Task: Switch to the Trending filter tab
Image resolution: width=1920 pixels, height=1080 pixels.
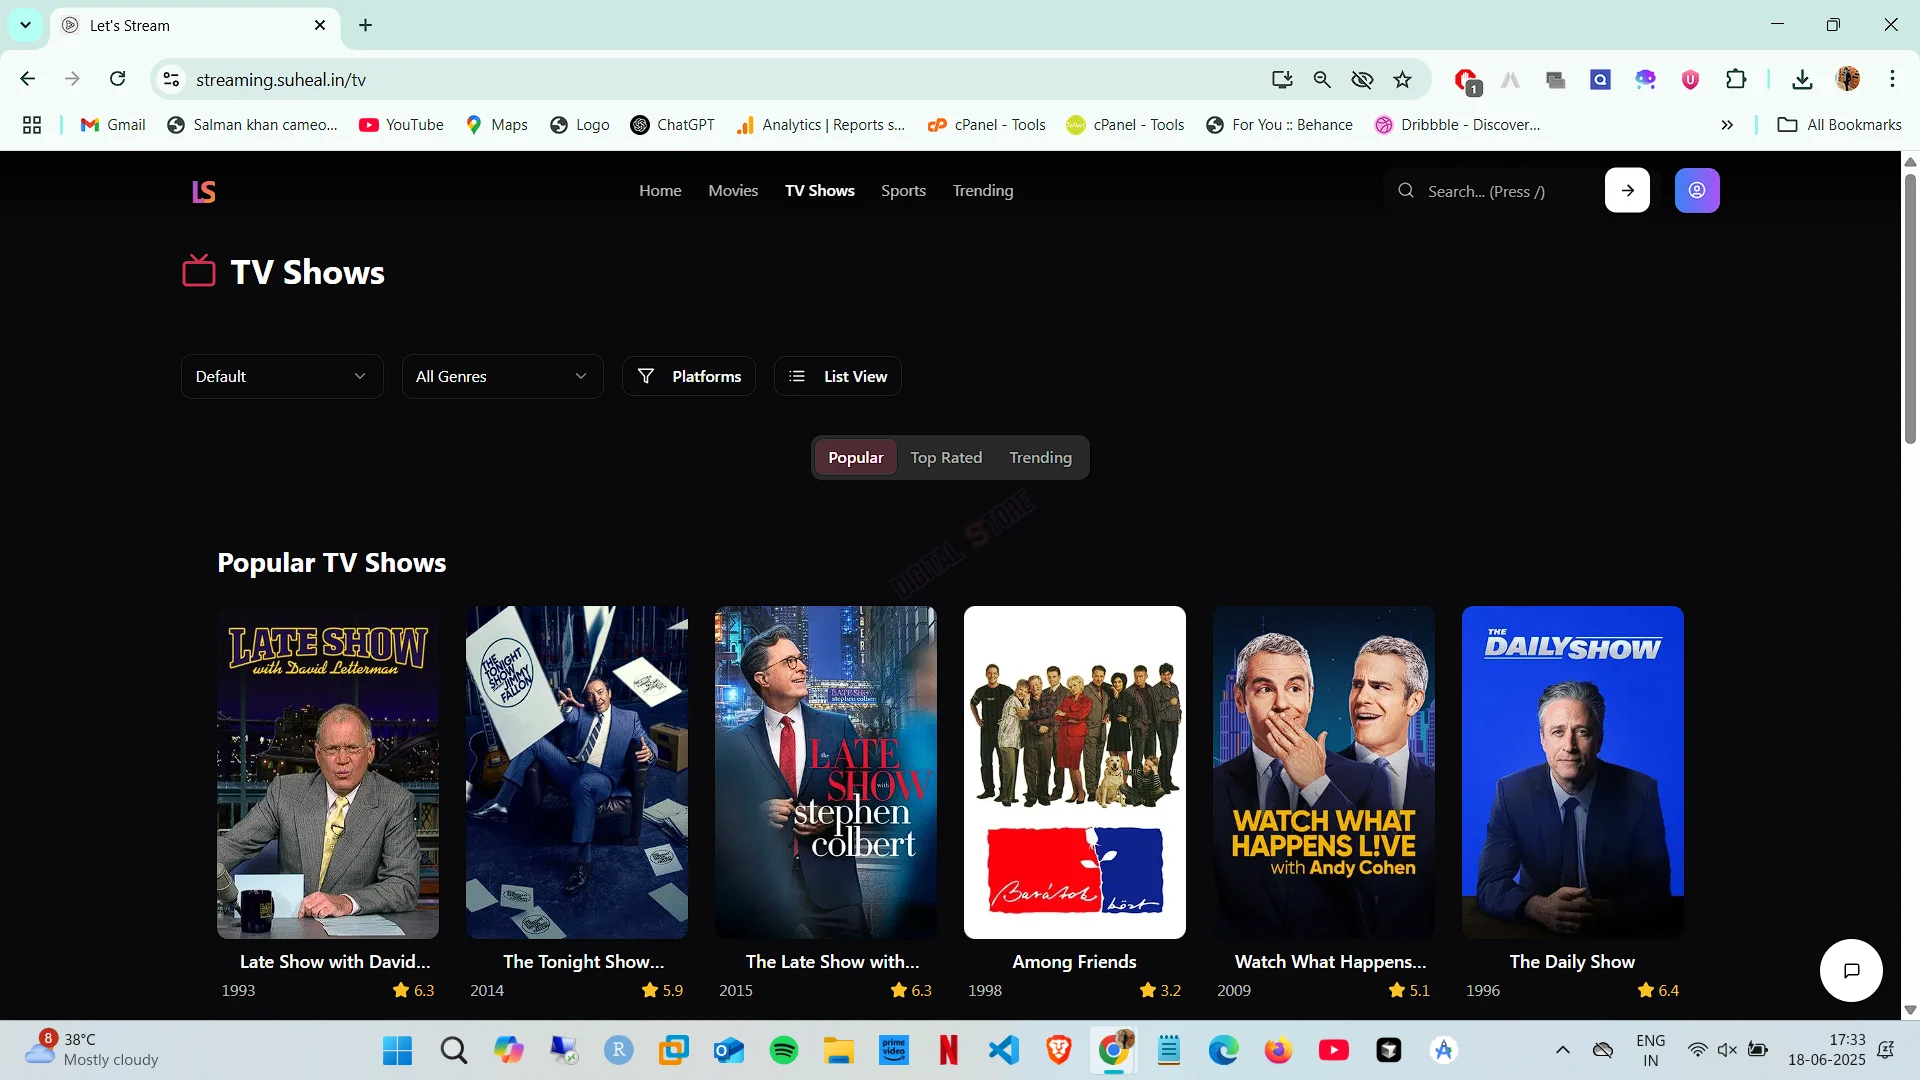Action: pos(1040,457)
